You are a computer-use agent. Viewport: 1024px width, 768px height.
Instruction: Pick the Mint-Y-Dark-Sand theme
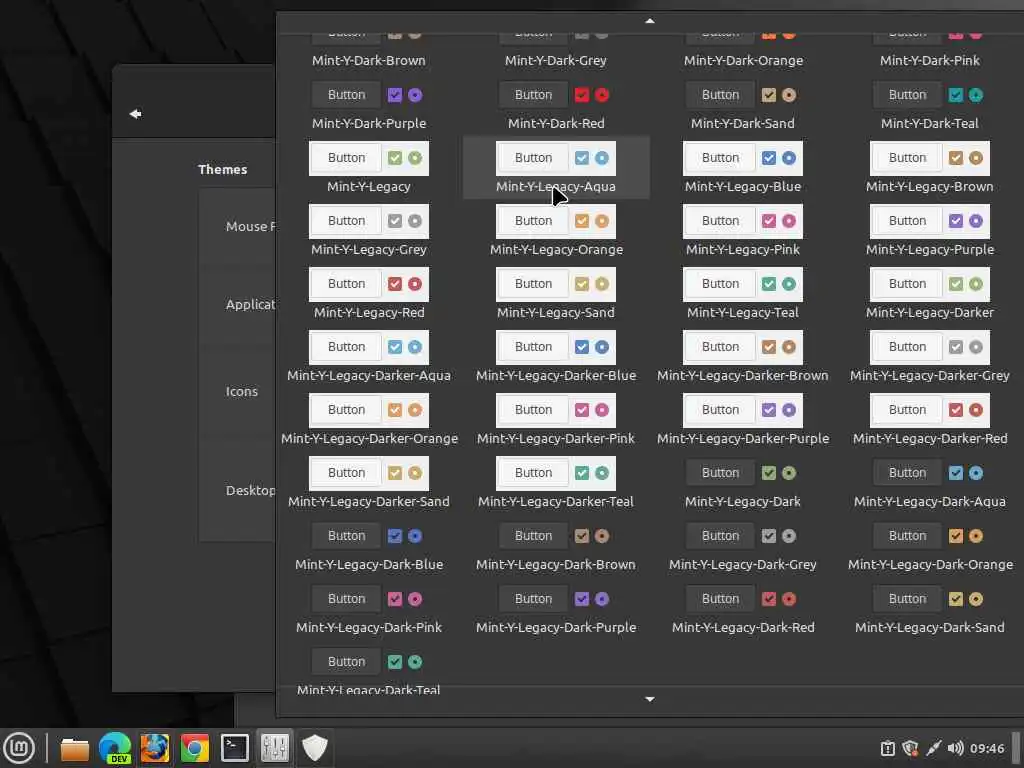743,104
